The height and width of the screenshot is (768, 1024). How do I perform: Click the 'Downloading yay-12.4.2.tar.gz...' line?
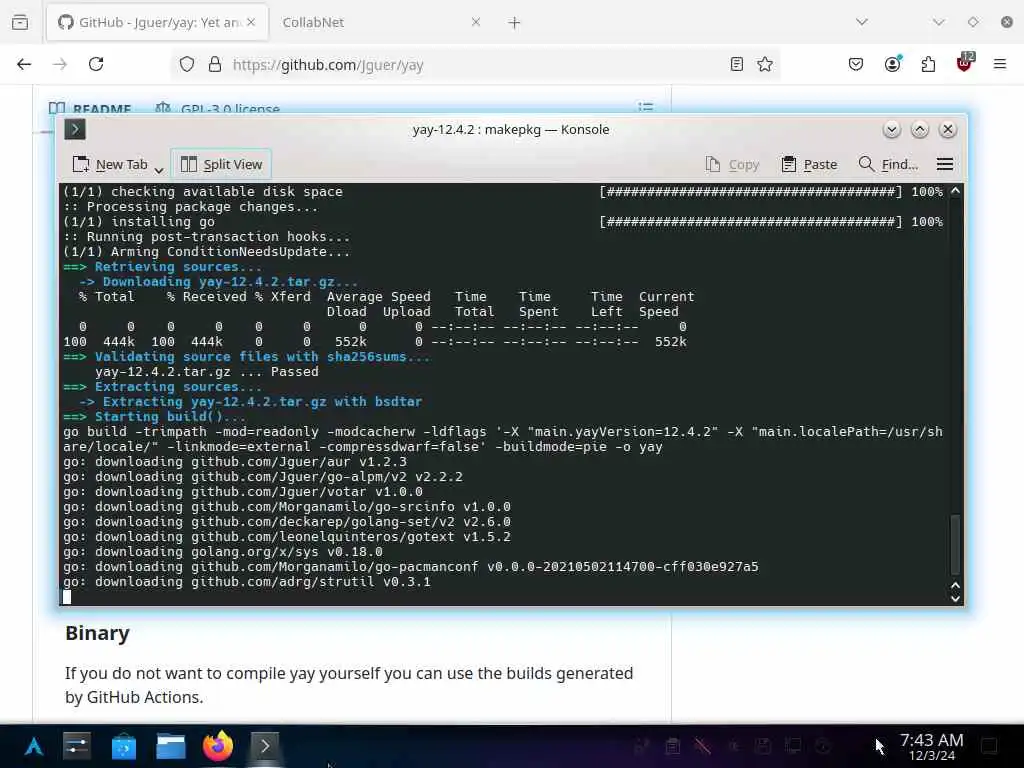[219, 281]
